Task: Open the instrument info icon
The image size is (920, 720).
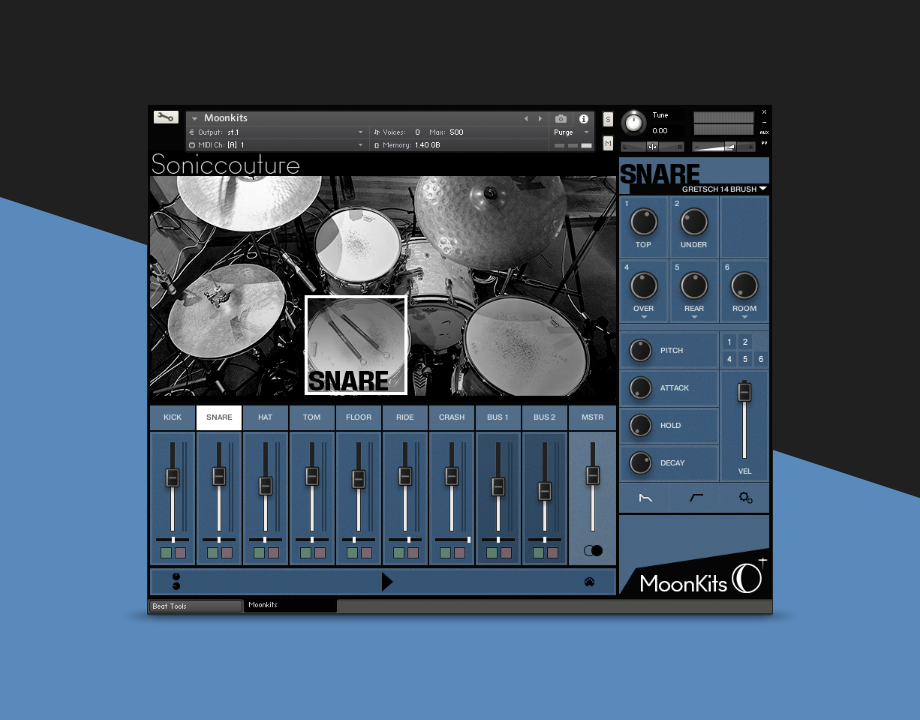Action: click(x=584, y=118)
